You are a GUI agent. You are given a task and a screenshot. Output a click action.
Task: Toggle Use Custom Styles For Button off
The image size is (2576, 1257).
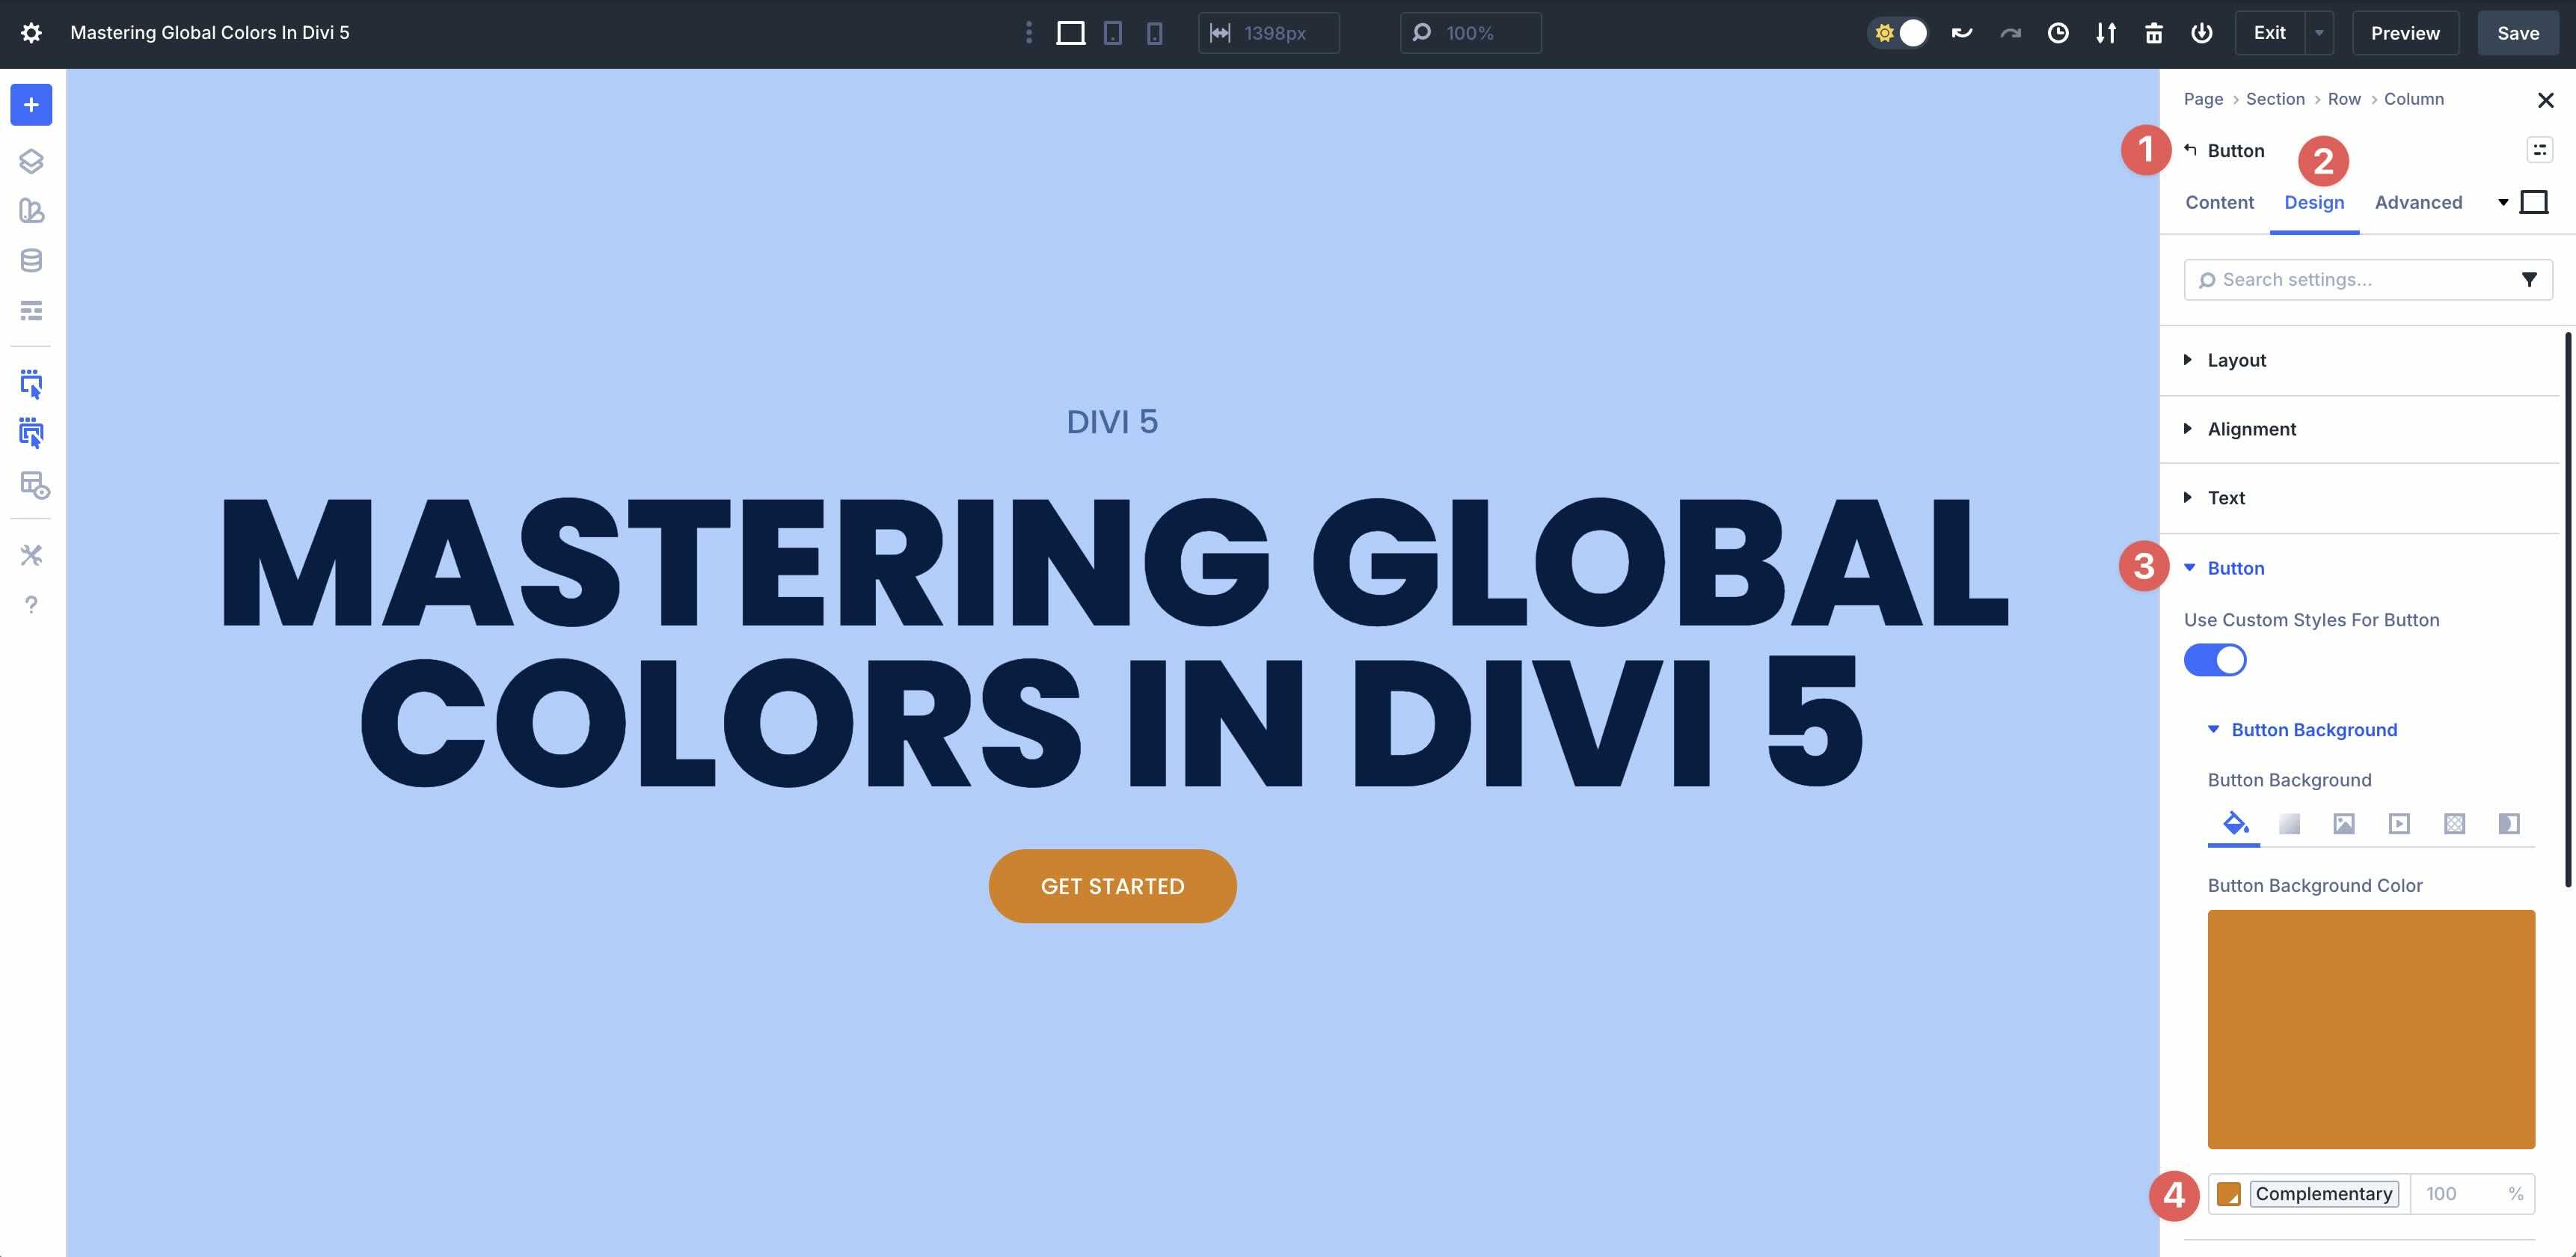pos(2215,660)
